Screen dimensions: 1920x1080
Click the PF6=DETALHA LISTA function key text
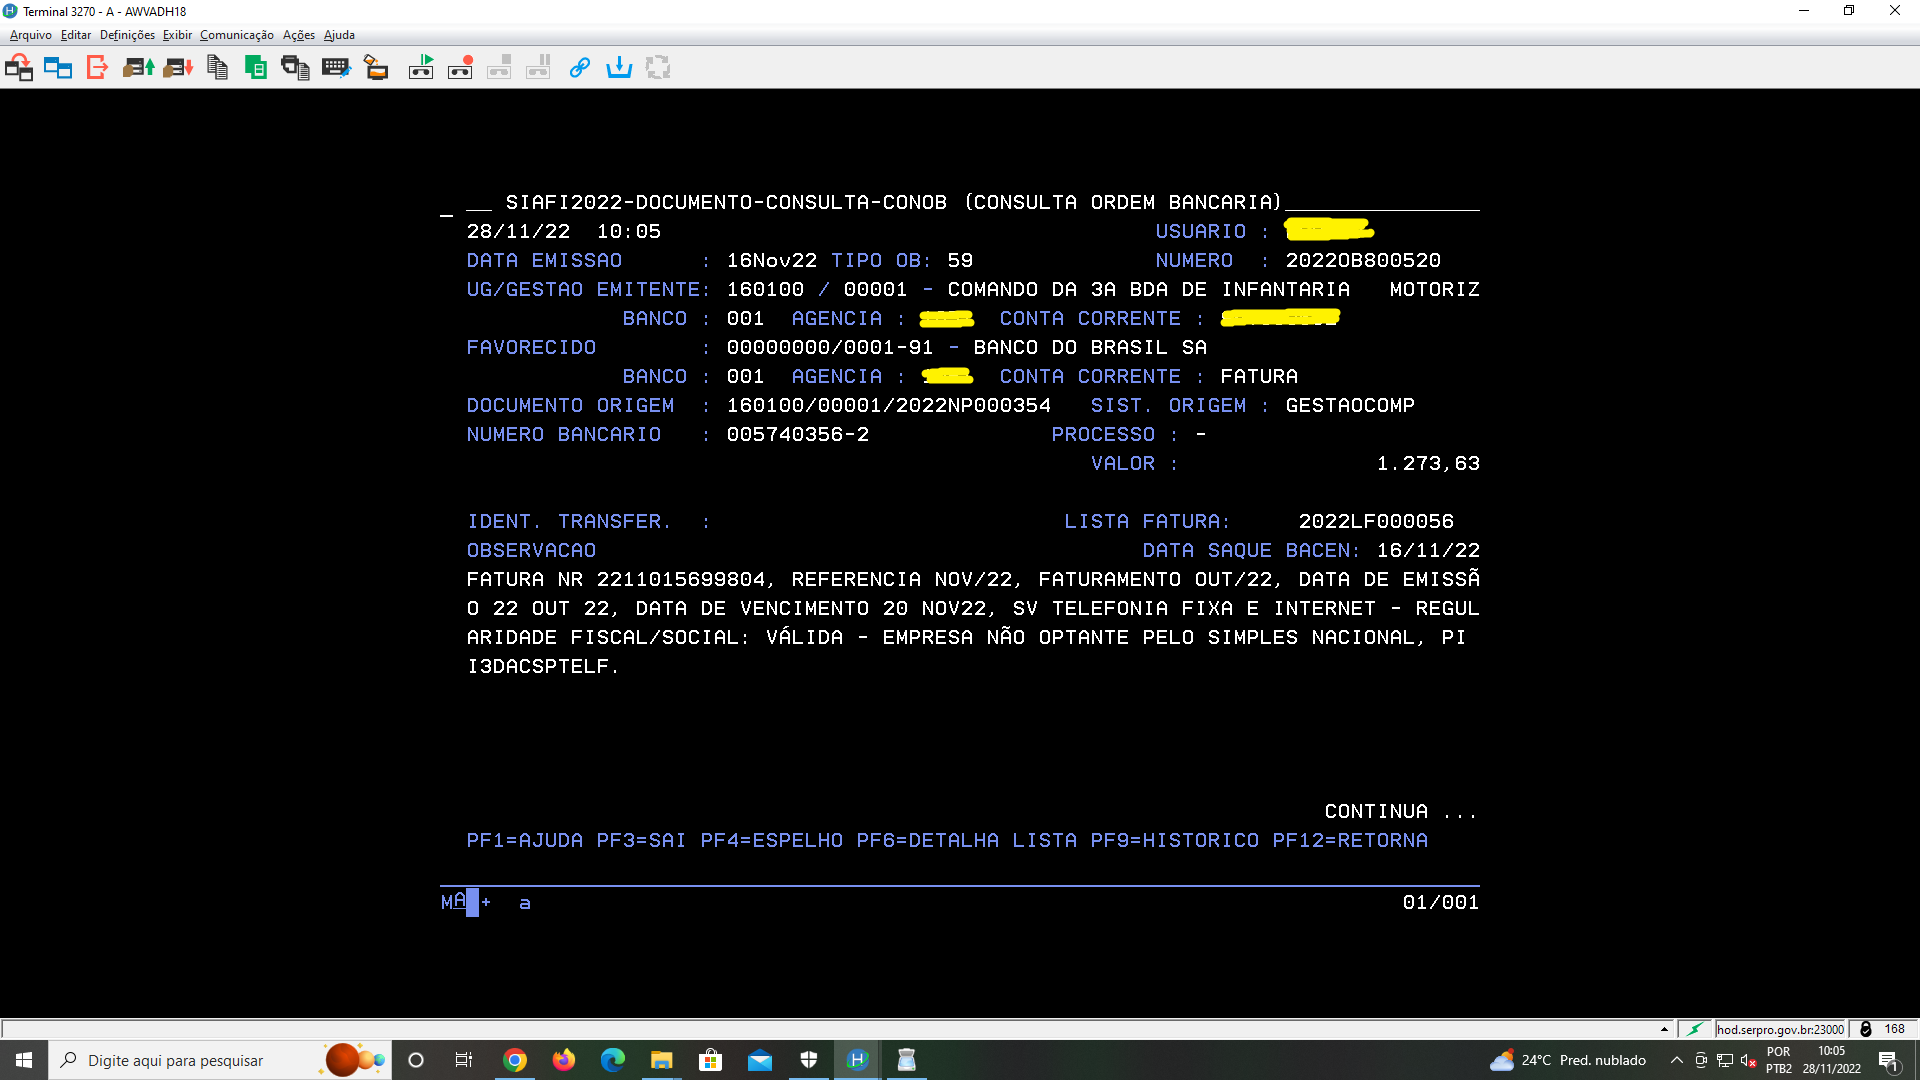(966, 841)
